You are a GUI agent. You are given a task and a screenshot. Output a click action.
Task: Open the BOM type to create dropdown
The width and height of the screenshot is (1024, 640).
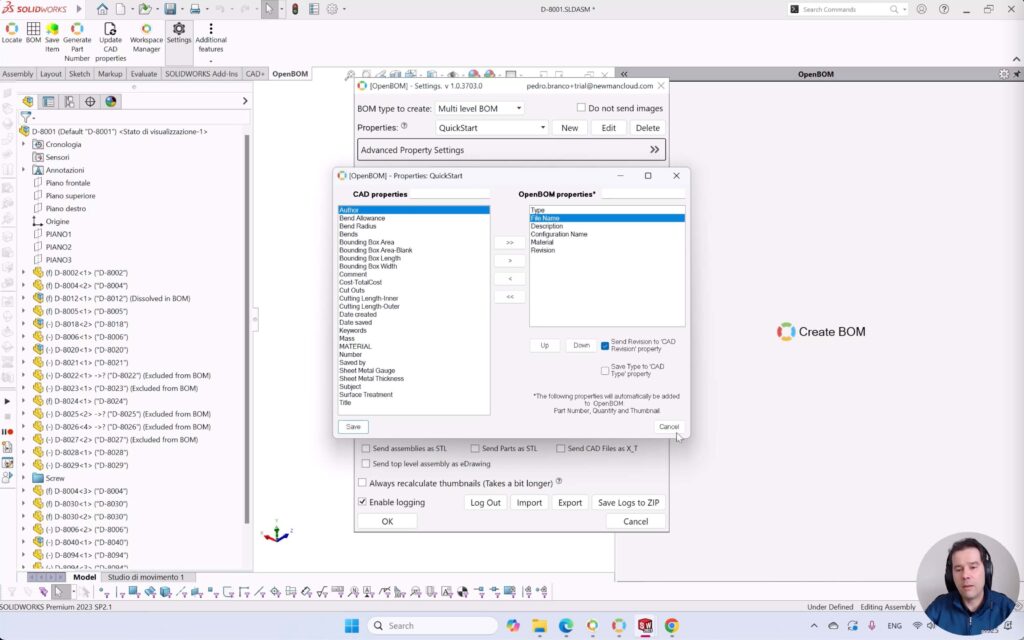479,108
